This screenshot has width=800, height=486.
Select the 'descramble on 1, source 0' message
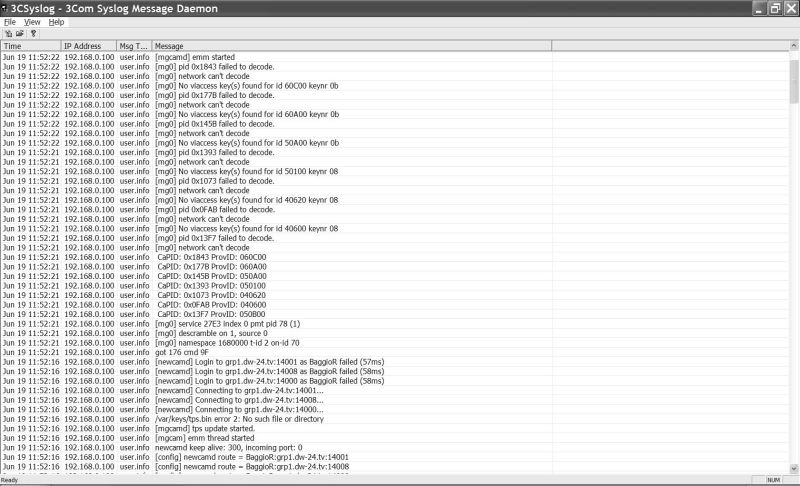coord(211,333)
